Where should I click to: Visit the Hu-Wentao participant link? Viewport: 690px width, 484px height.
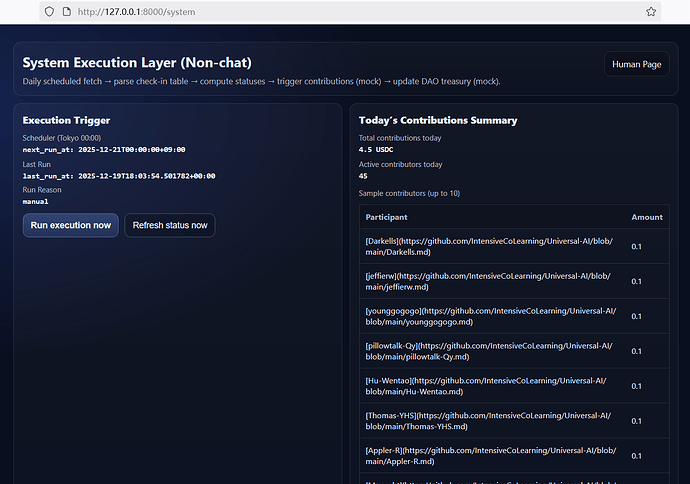488,386
